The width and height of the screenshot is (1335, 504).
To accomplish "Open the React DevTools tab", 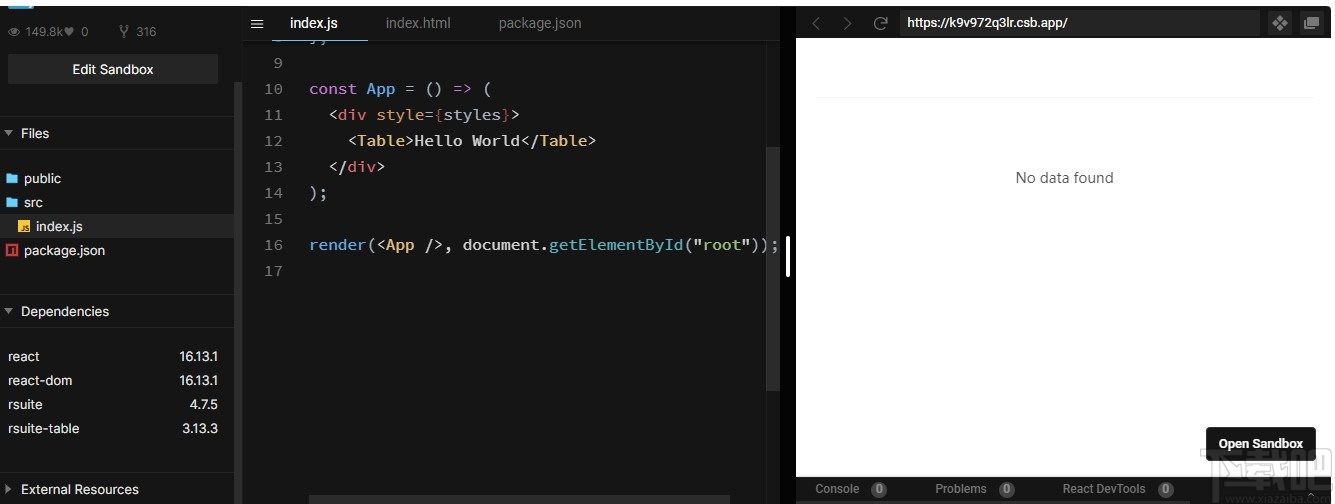I will pos(1104,489).
